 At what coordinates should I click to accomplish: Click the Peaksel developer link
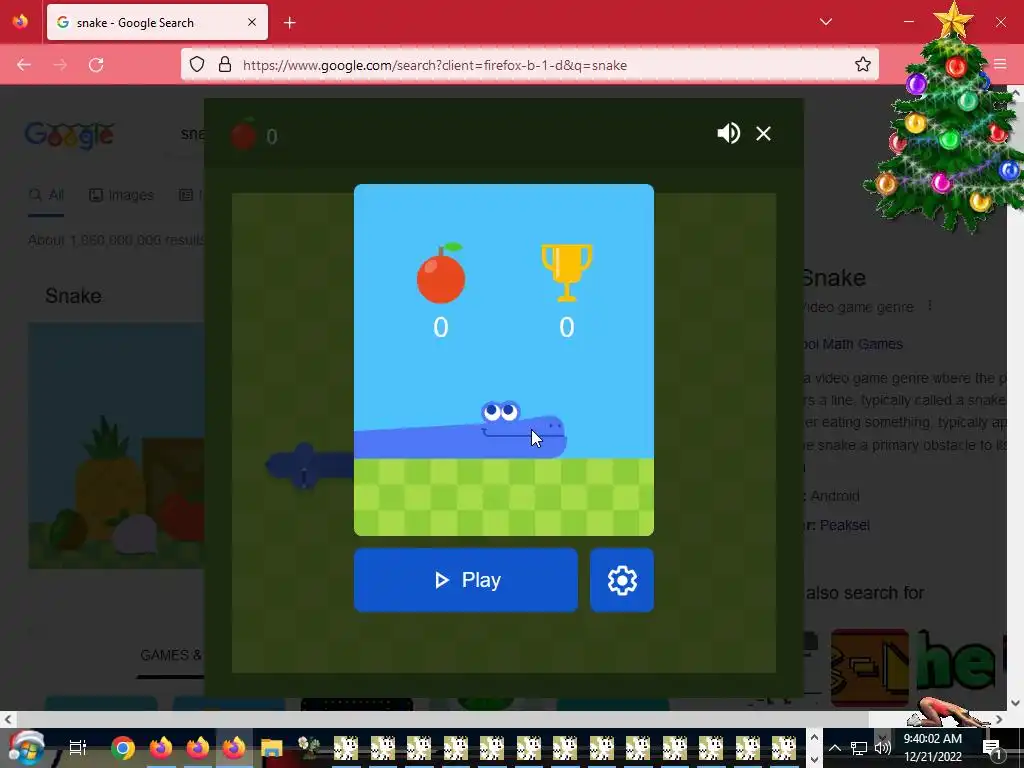tap(844, 525)
